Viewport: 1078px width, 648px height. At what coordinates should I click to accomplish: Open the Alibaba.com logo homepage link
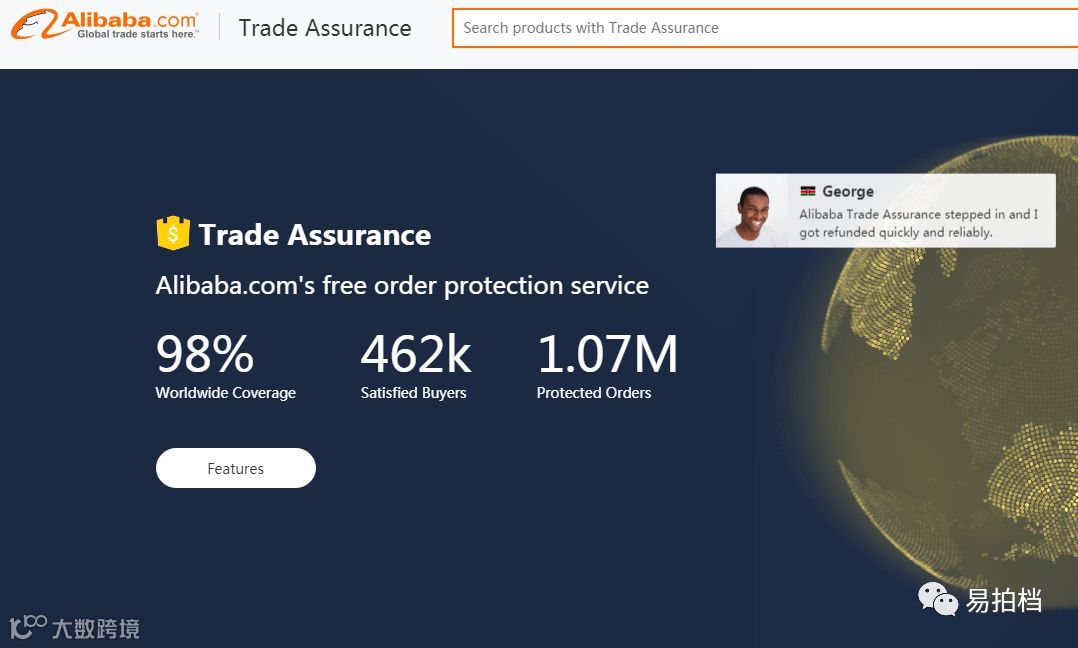coord(104,25)
